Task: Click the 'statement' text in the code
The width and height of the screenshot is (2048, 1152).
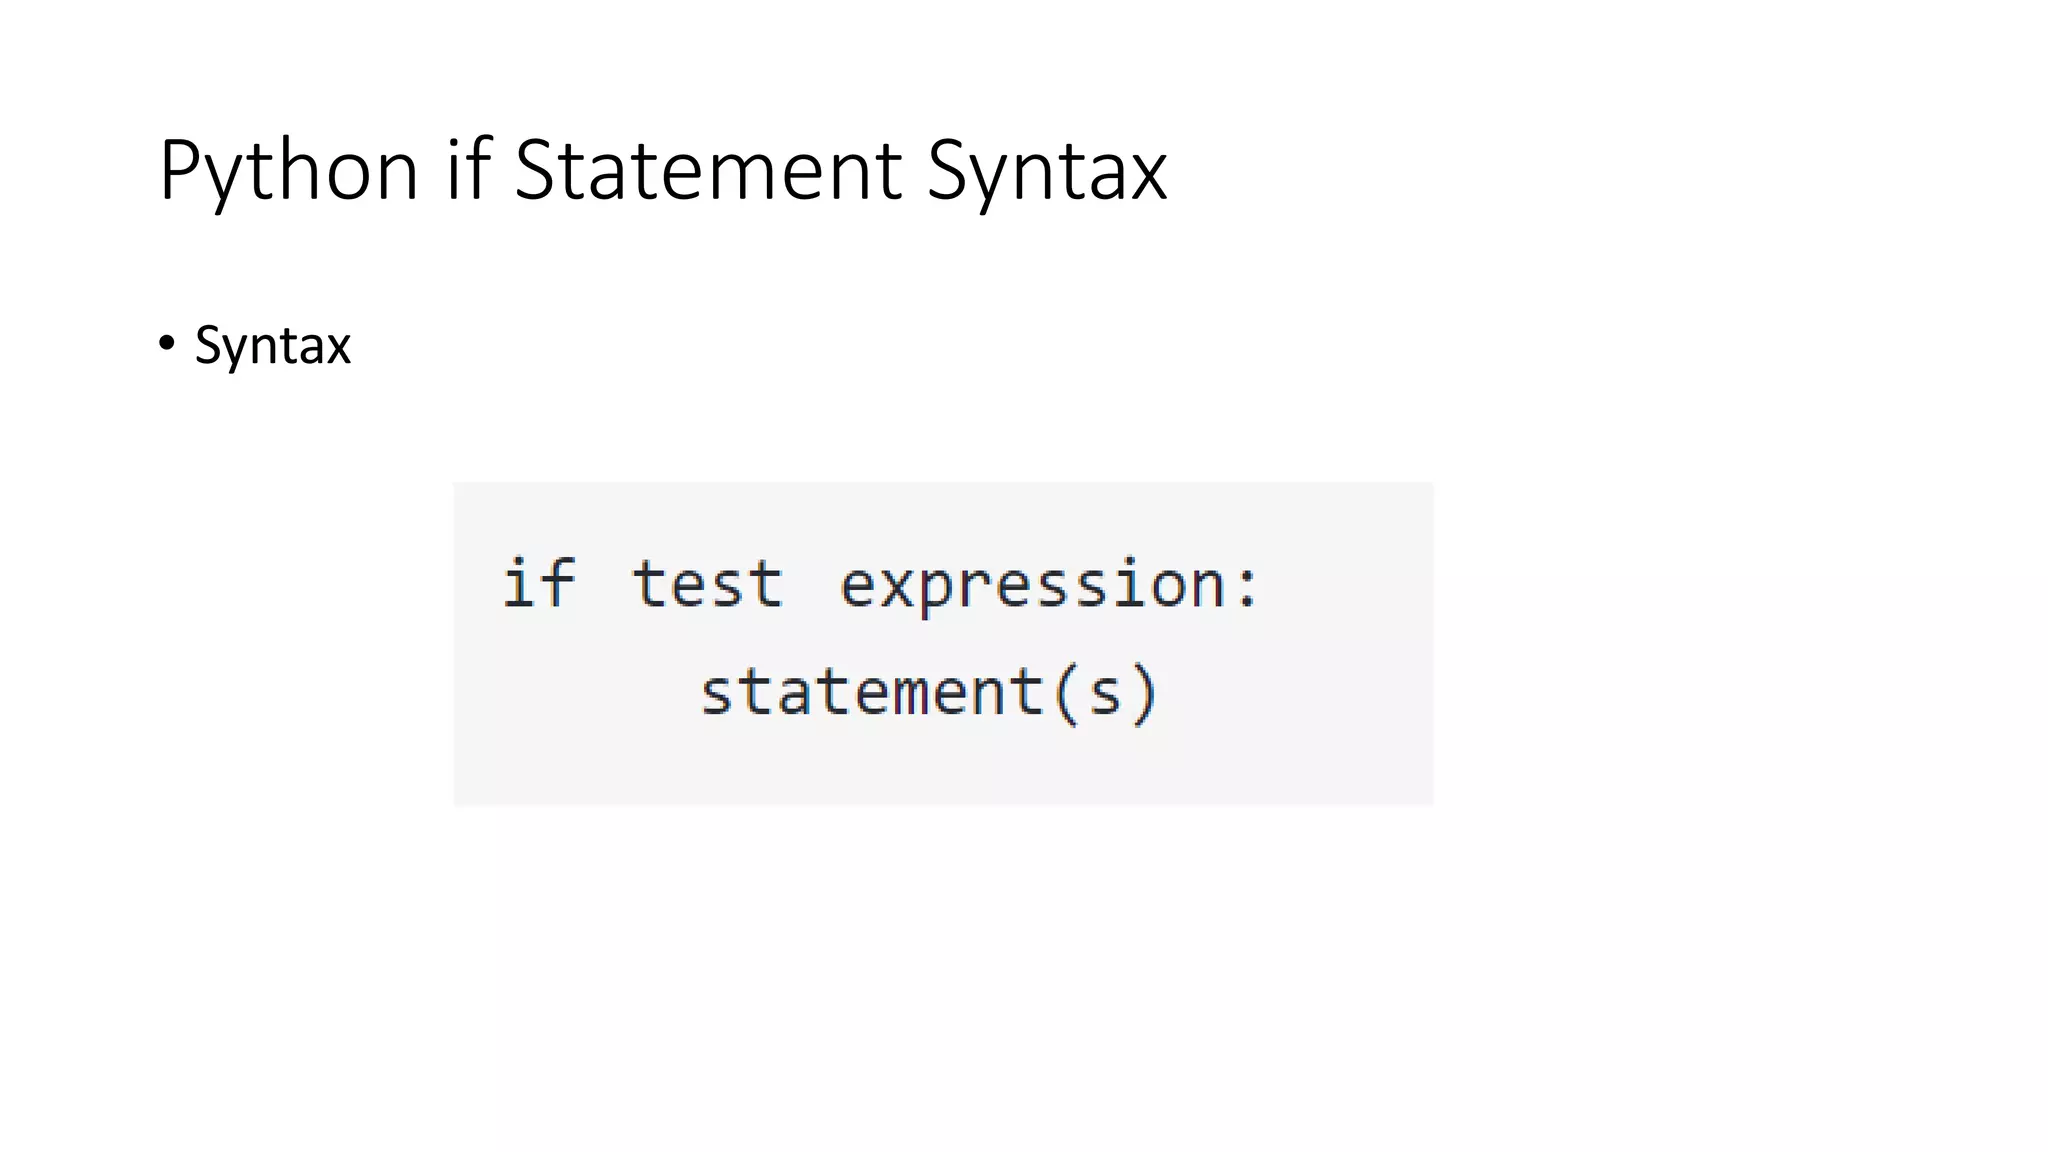Action: pos(873,692)
